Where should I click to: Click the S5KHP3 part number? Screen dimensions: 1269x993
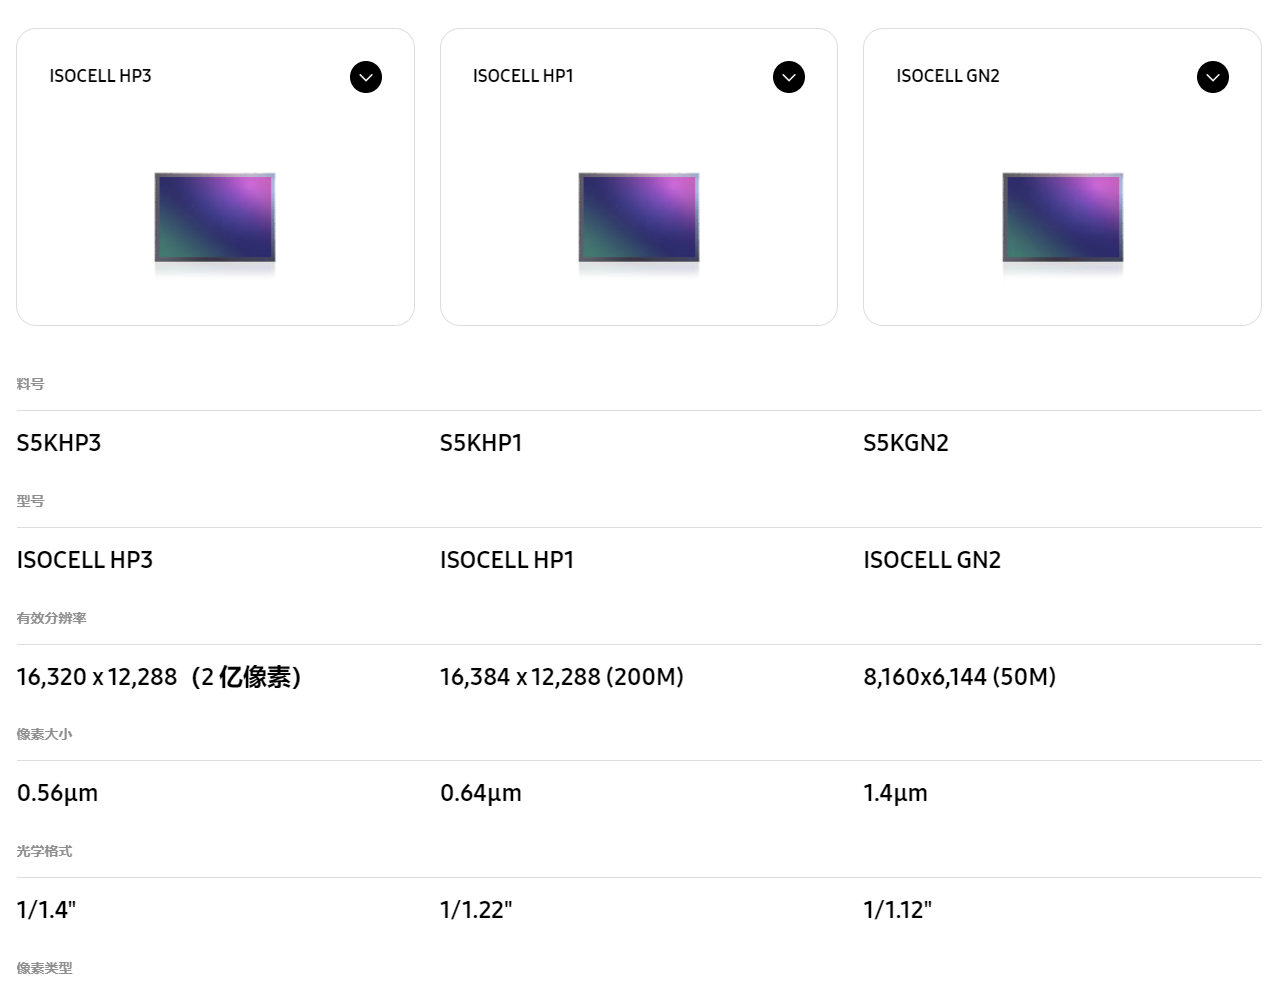pyautogui.click(x=59, y=443)
